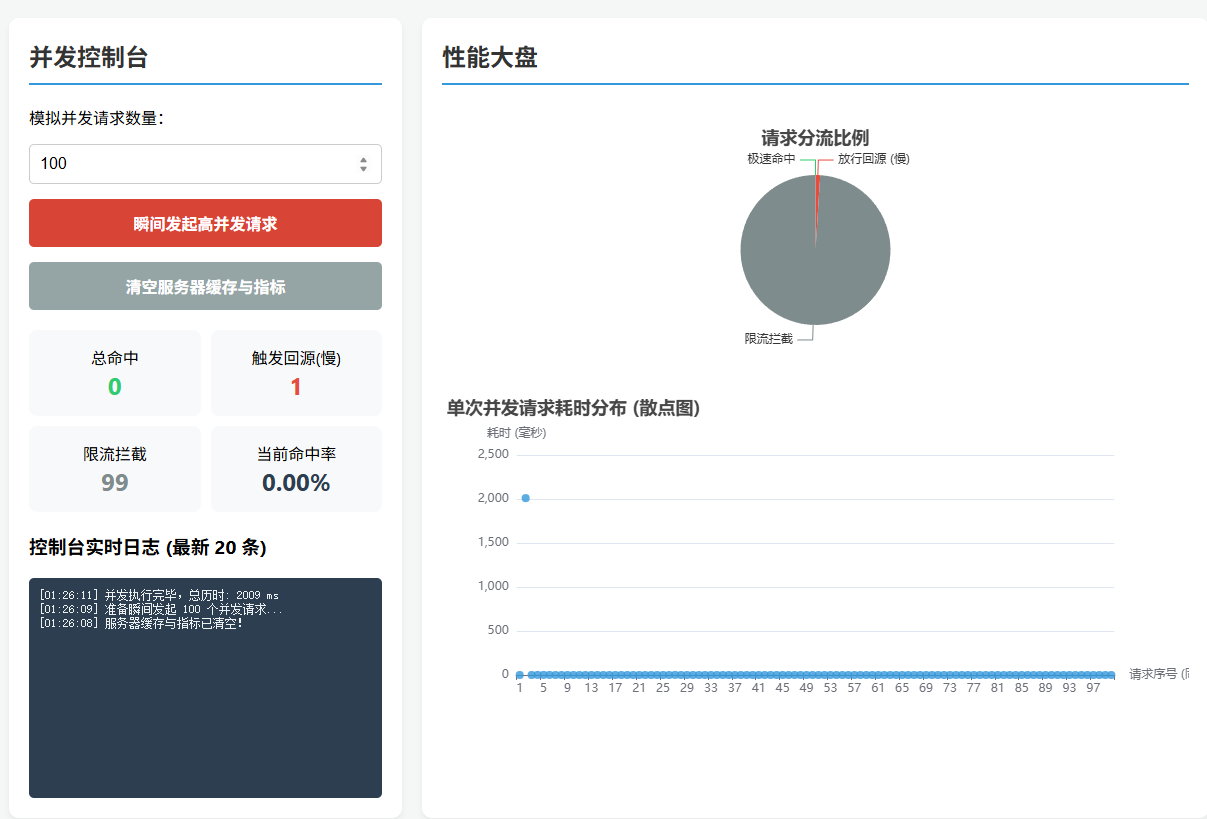
Task: Click the 放行回源 (慢) pie chart label
Action: click(873, 159)
